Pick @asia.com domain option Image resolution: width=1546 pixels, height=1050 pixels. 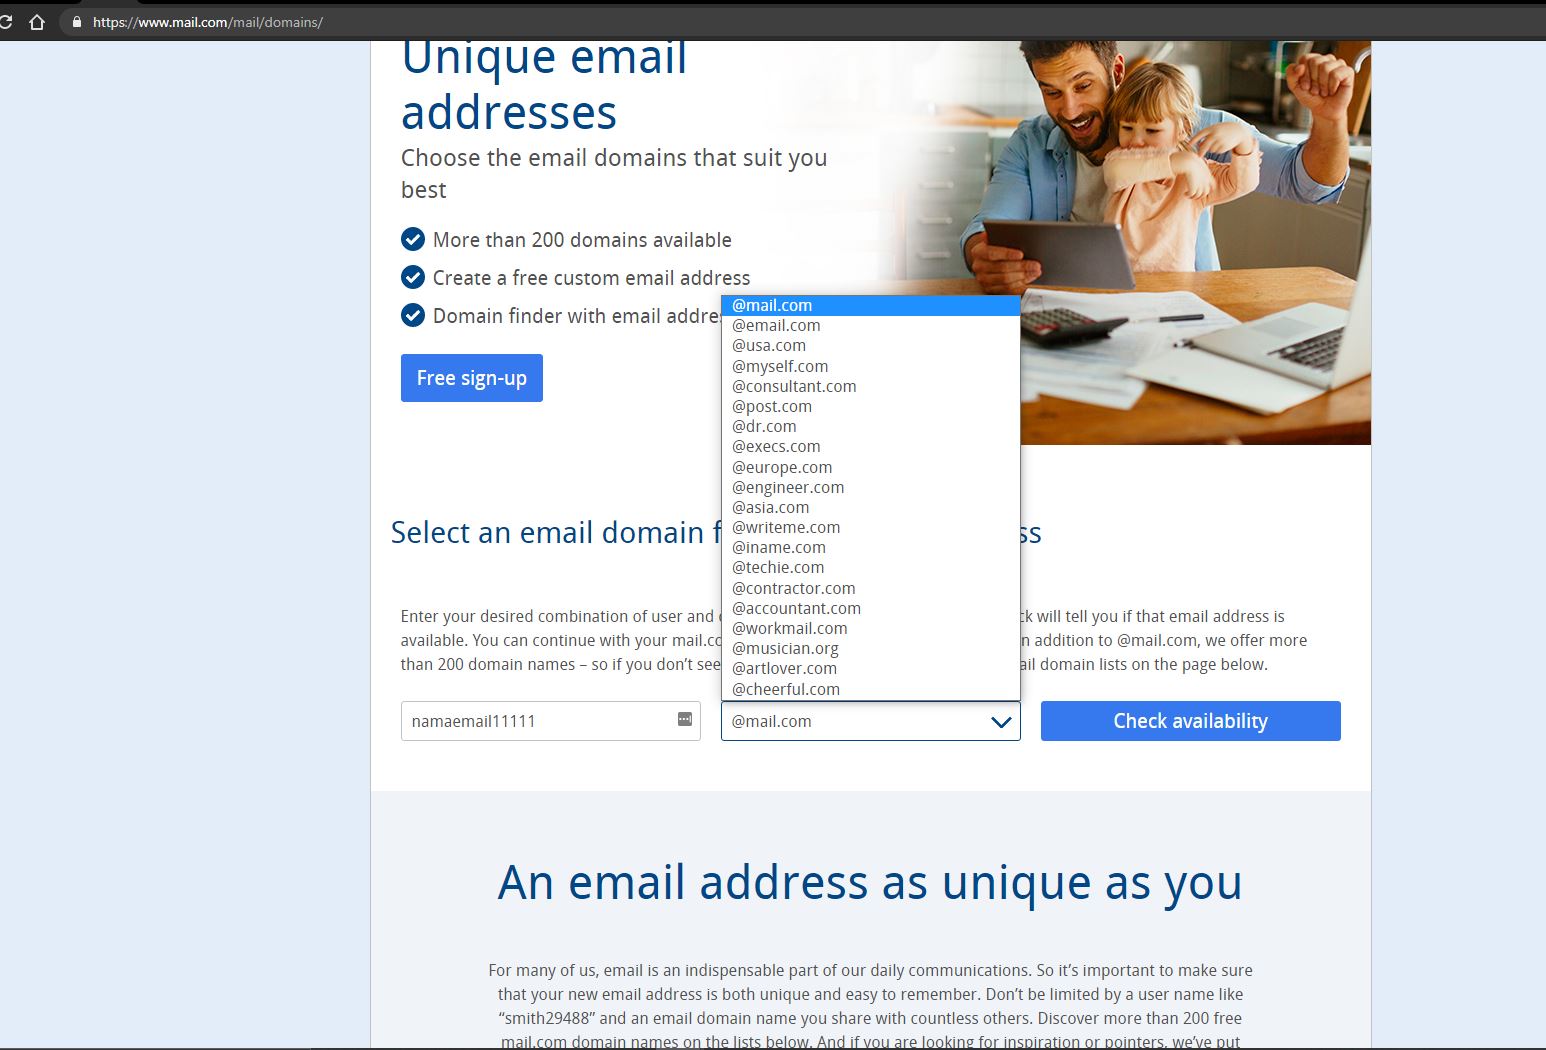[x=870, y=507]
